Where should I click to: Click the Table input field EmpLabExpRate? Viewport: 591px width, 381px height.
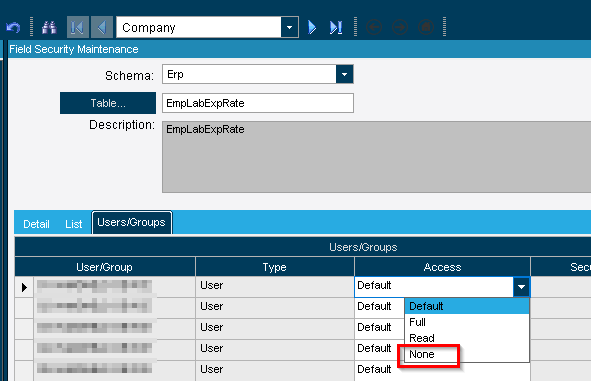tap(258, 103)
